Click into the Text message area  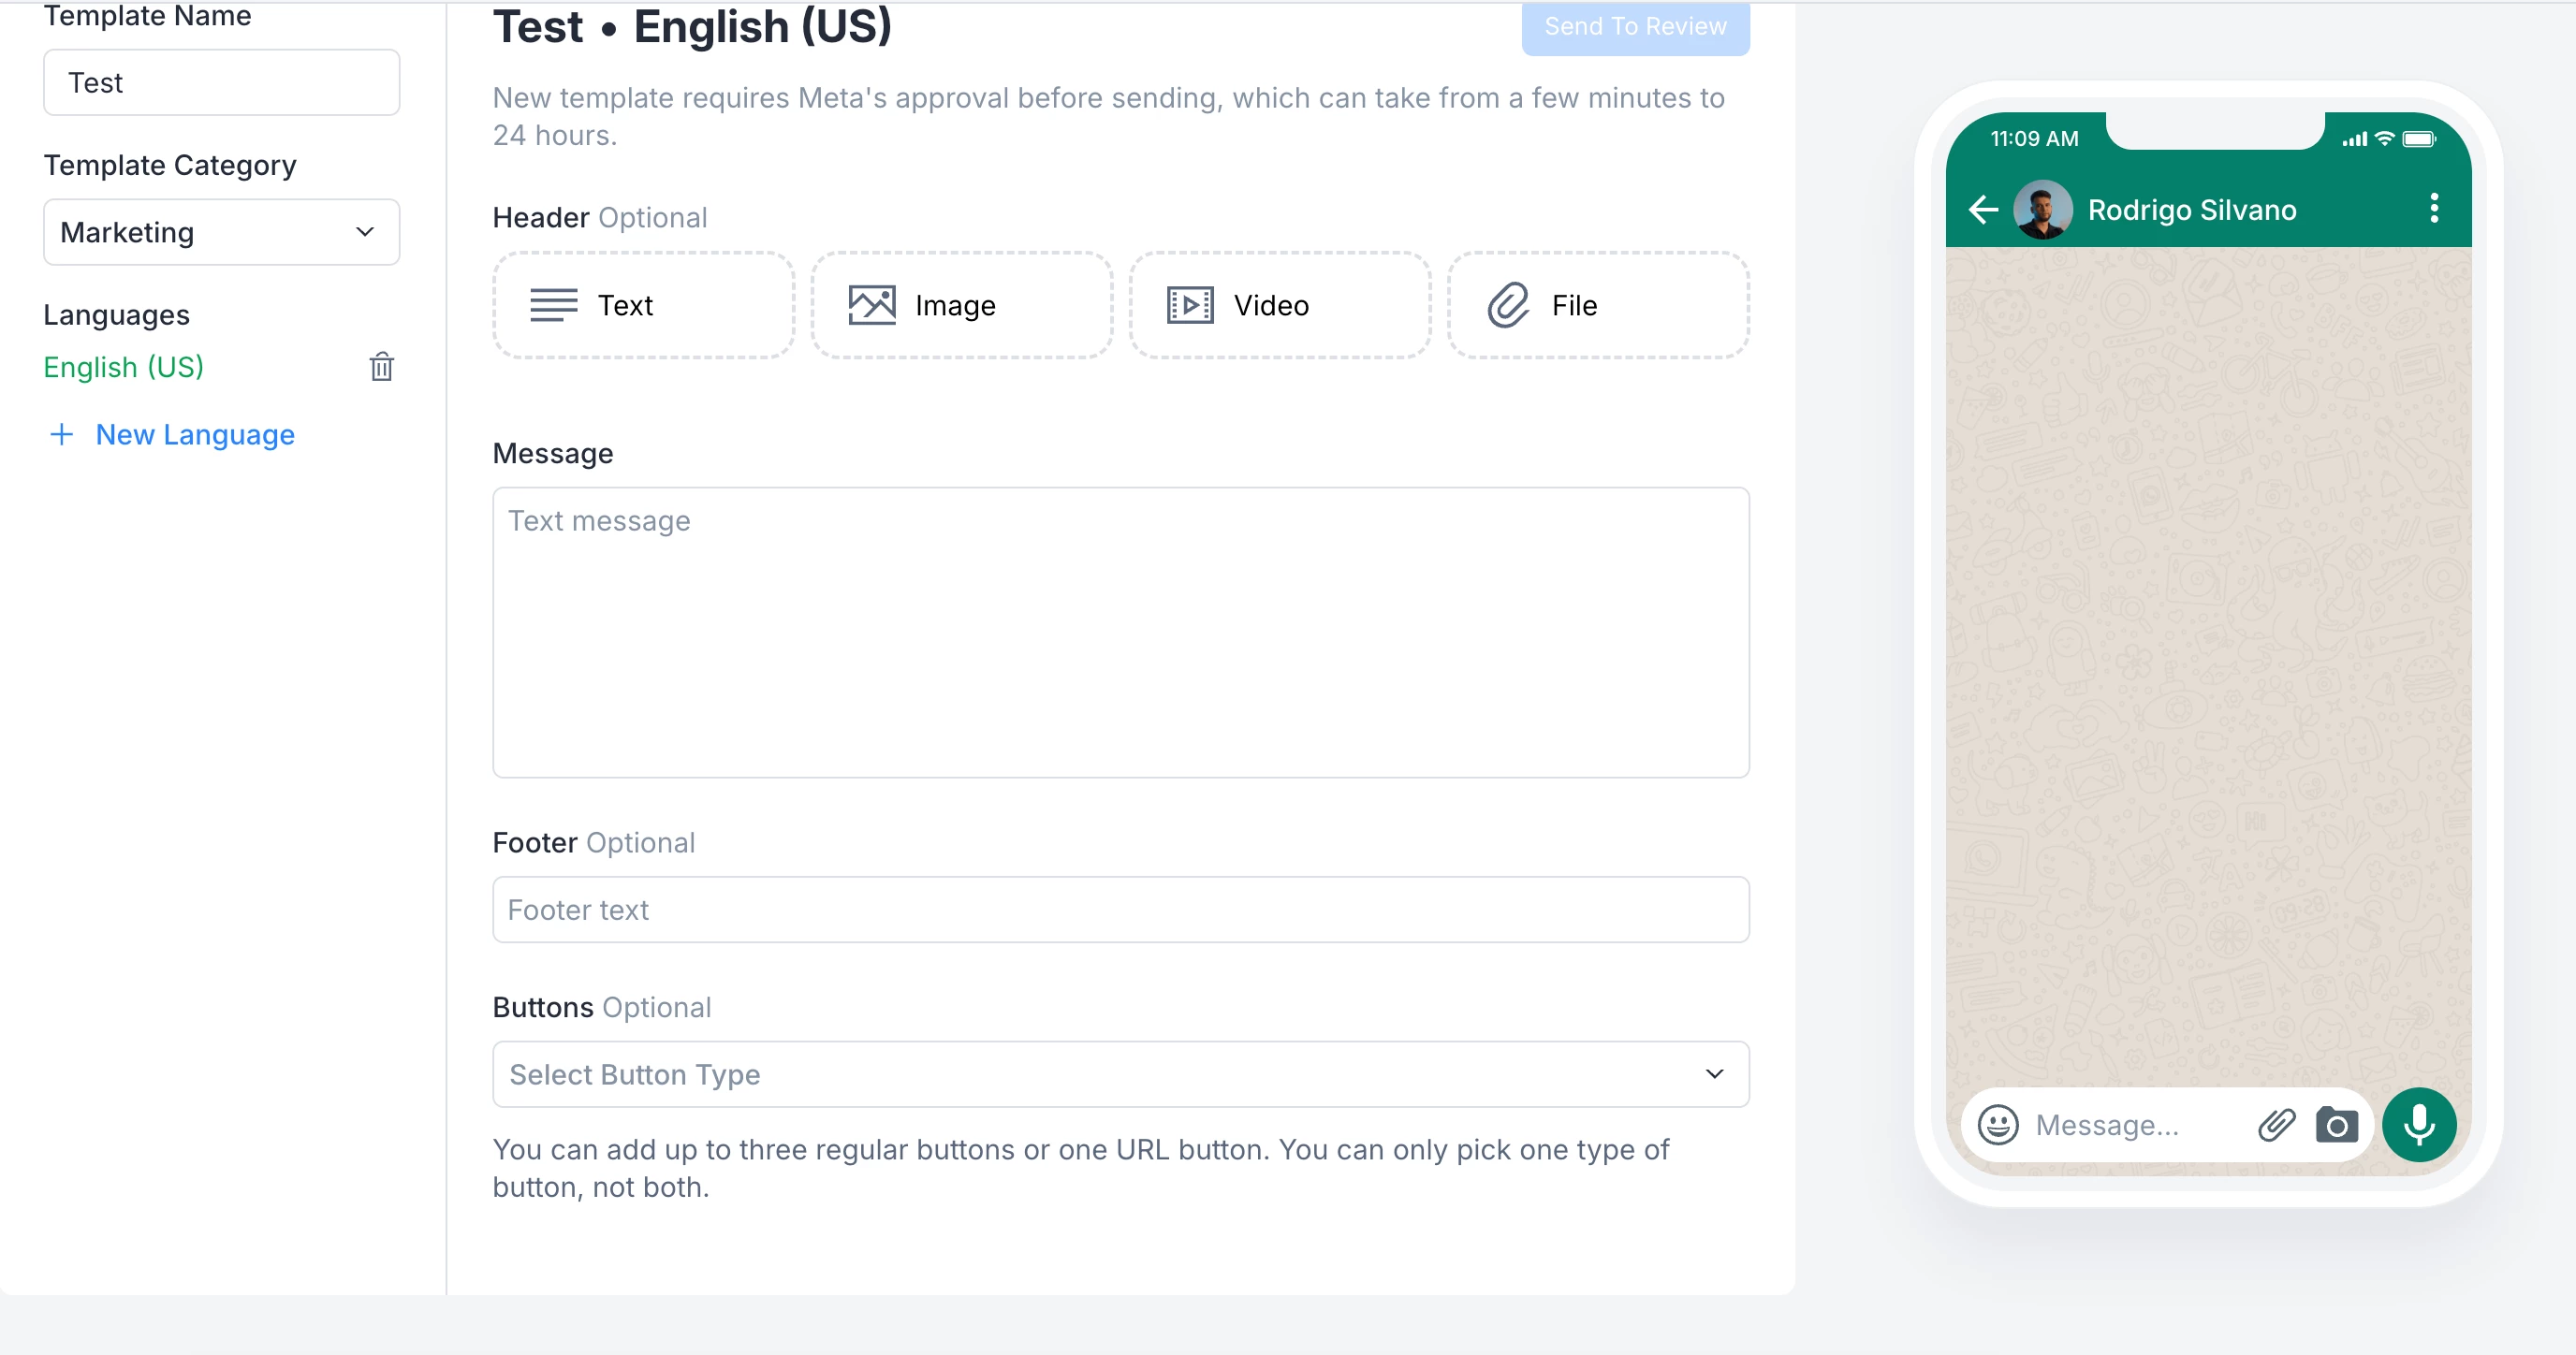coord(1120,632)
